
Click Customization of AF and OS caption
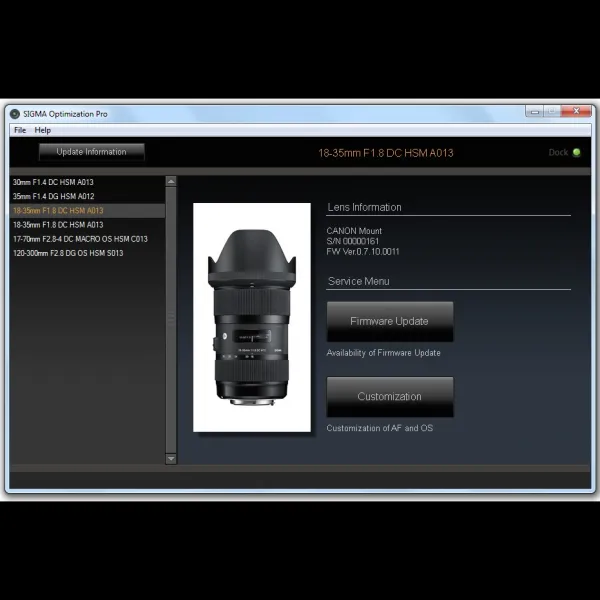click(x=380, y=428)
